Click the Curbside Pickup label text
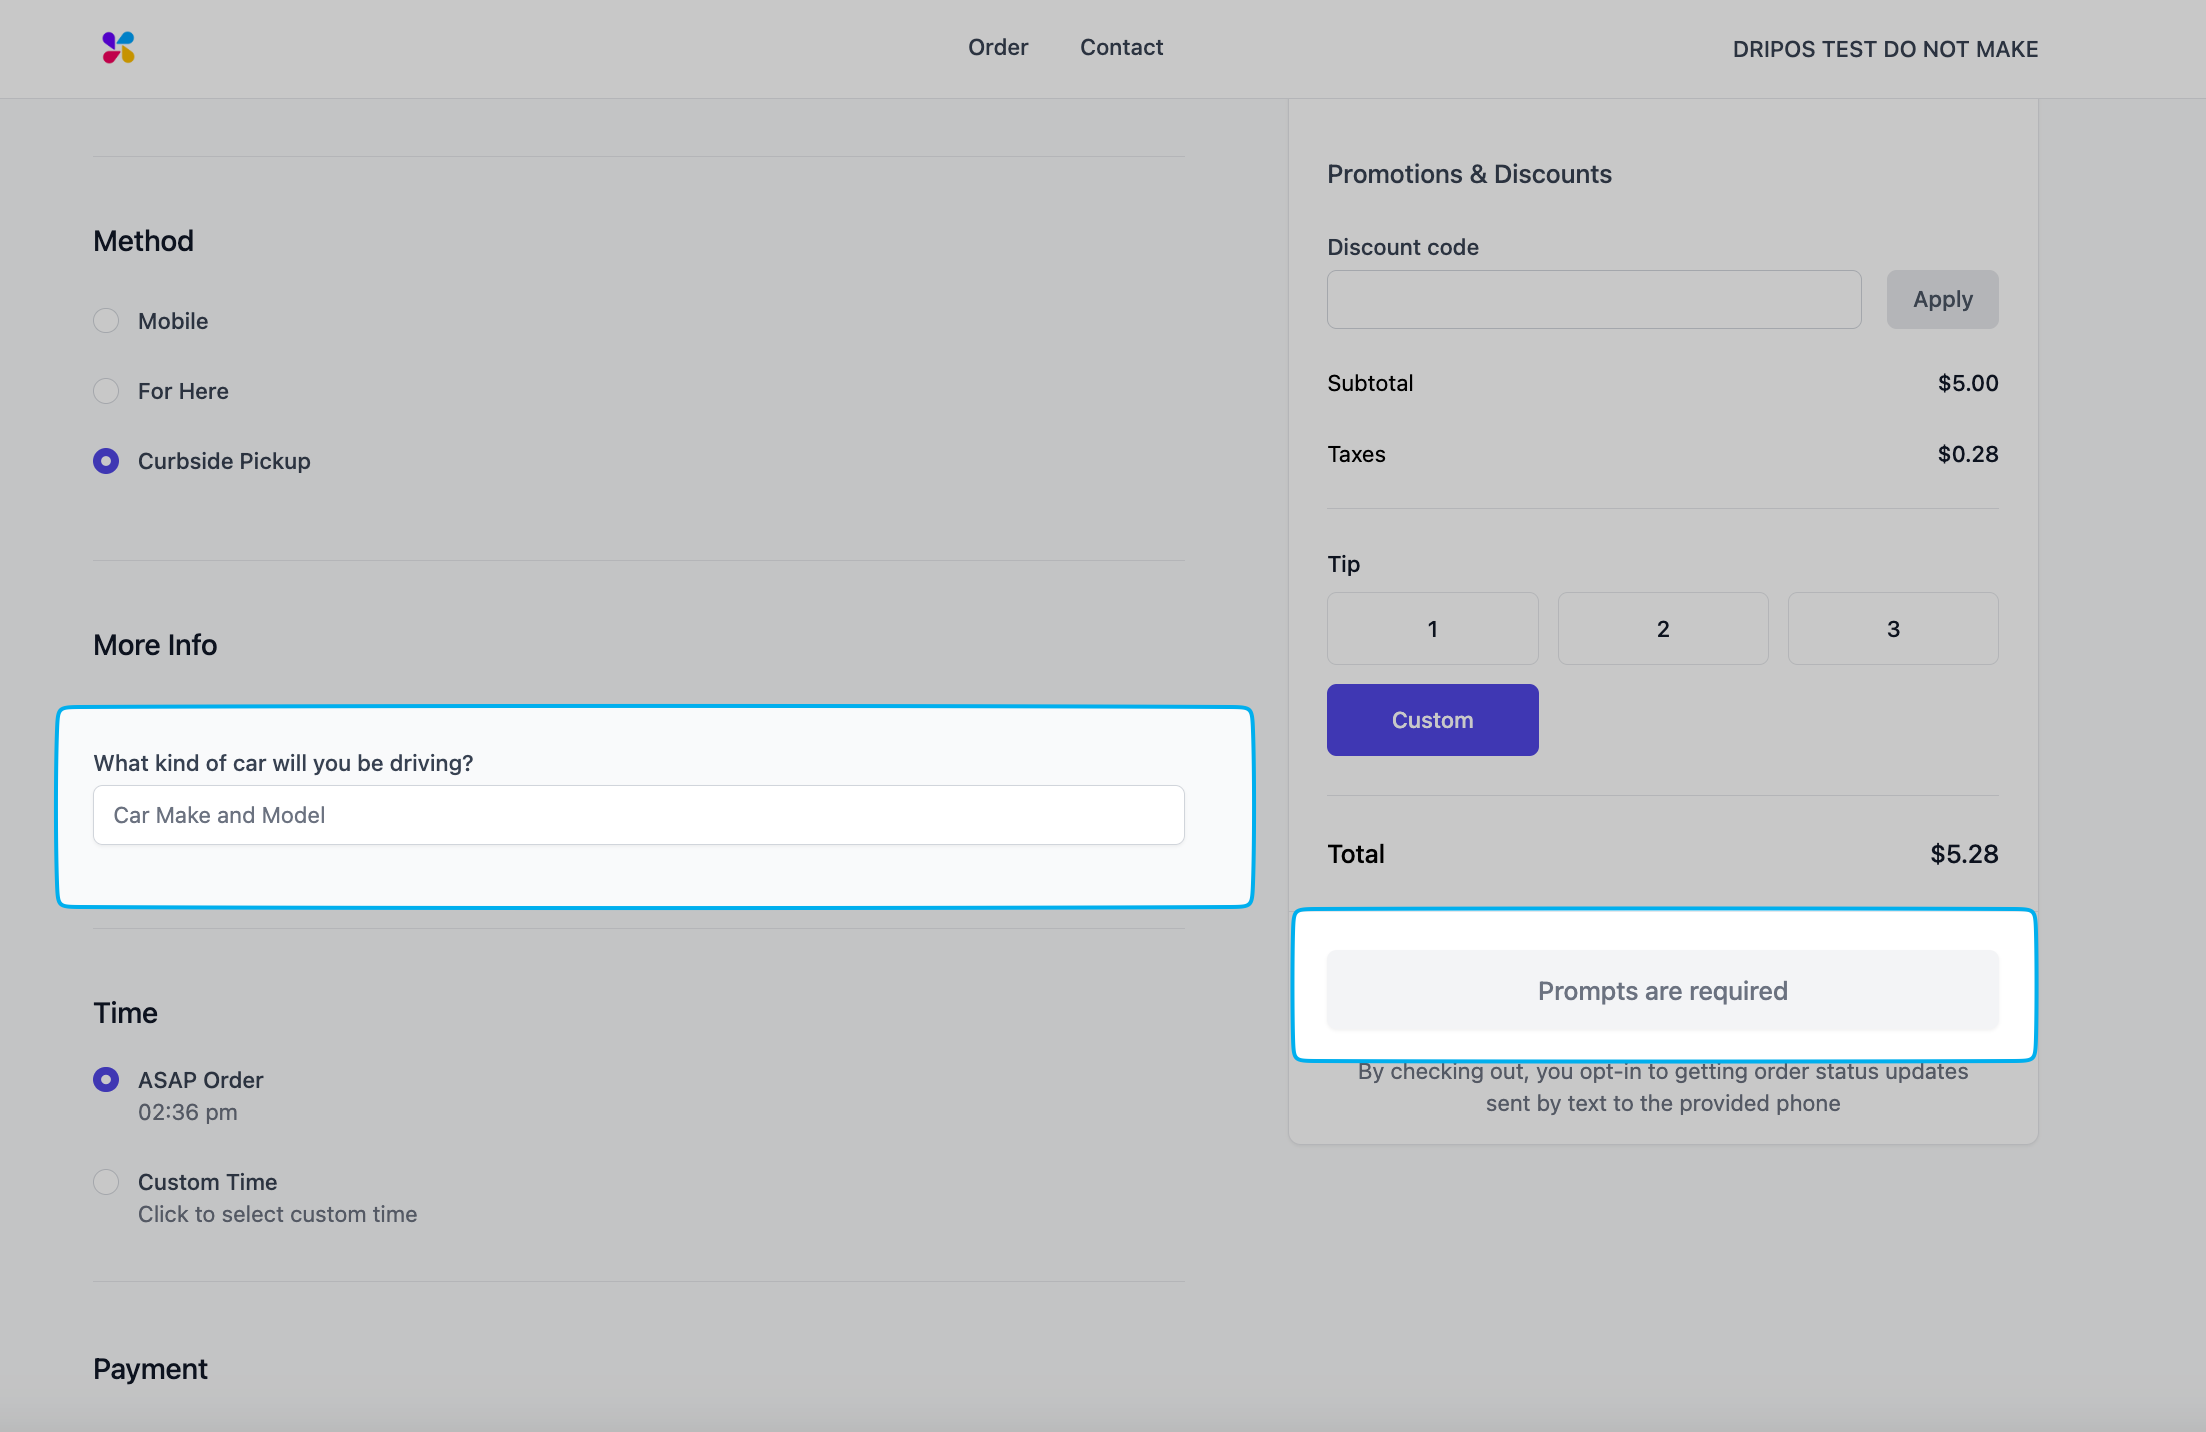 point(224,461)
